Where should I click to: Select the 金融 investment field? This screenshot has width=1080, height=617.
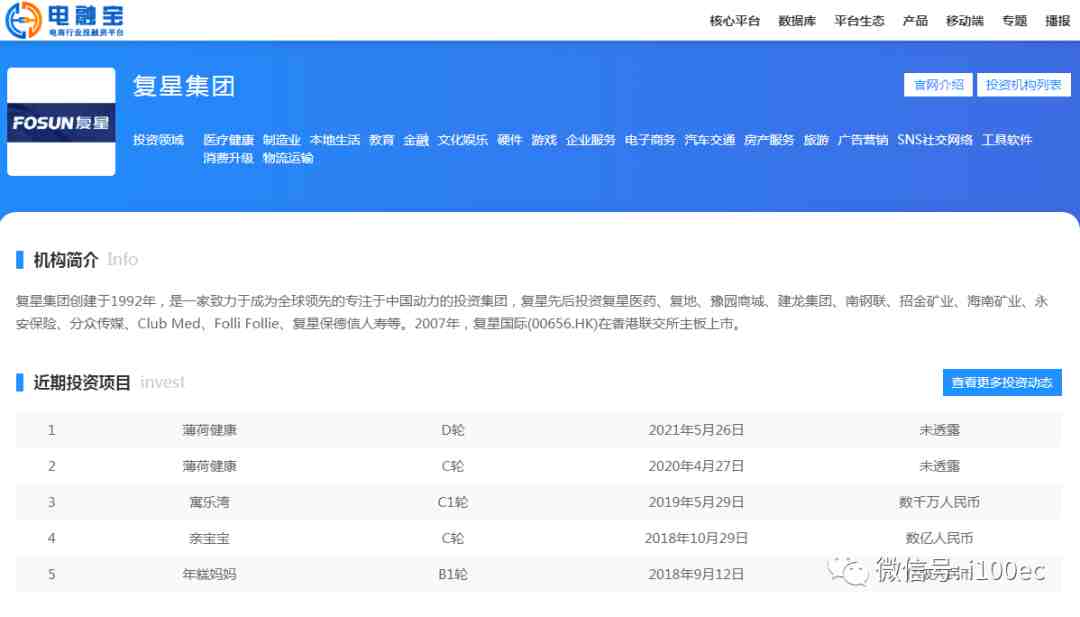tap(416, 140)
